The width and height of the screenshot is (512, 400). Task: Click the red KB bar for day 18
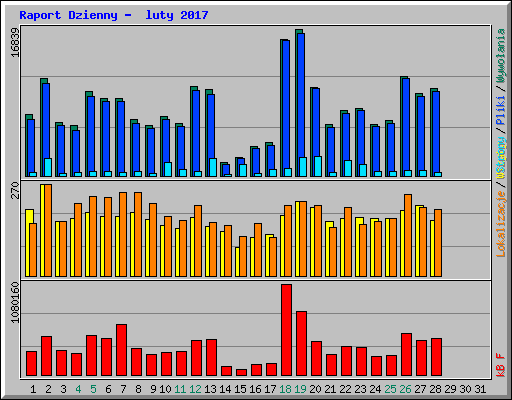click(x=286, y=330)
